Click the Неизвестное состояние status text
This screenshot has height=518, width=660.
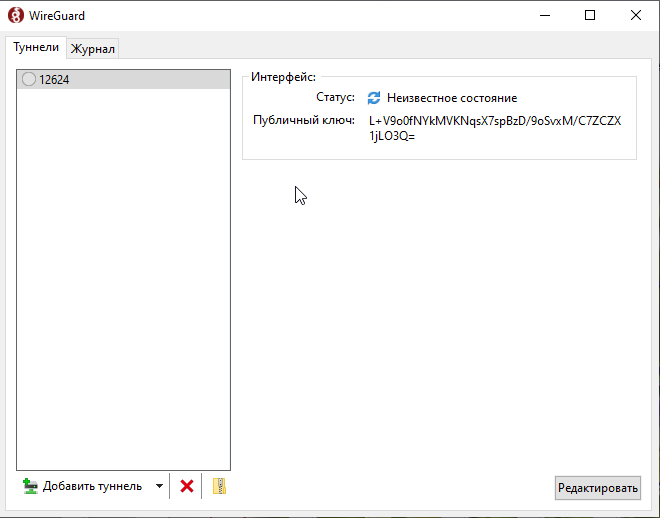[452, 98]
